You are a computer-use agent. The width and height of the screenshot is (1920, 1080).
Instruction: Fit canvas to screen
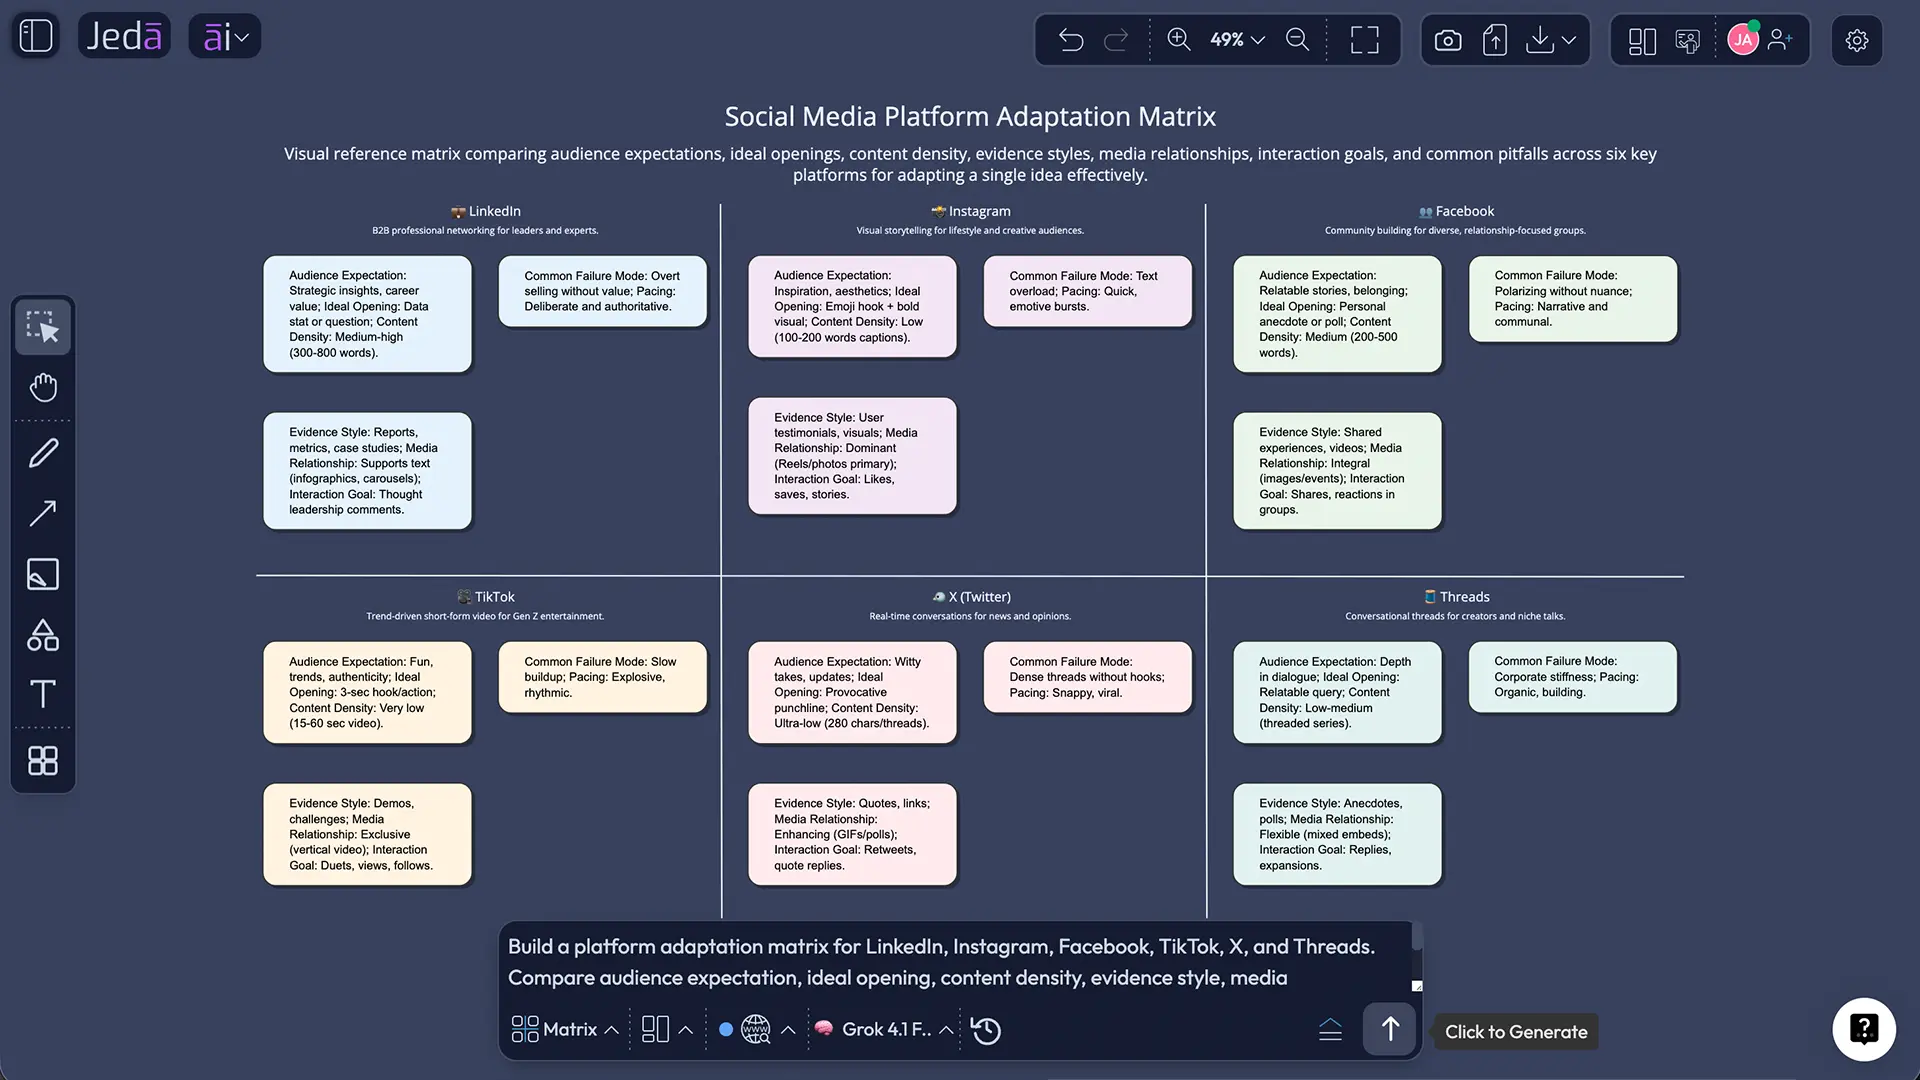pyautogui.click(x=1365, y=39)
